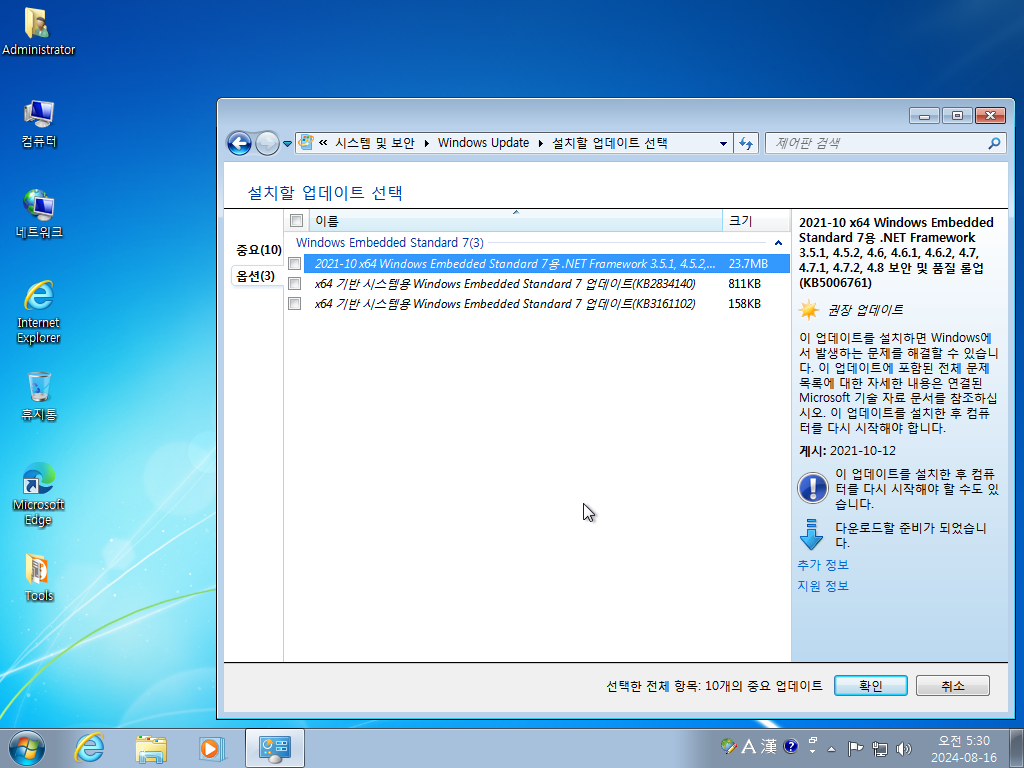Switch to the 중요(10) tab
1024x768 pixels.
(x=259, y=249)
